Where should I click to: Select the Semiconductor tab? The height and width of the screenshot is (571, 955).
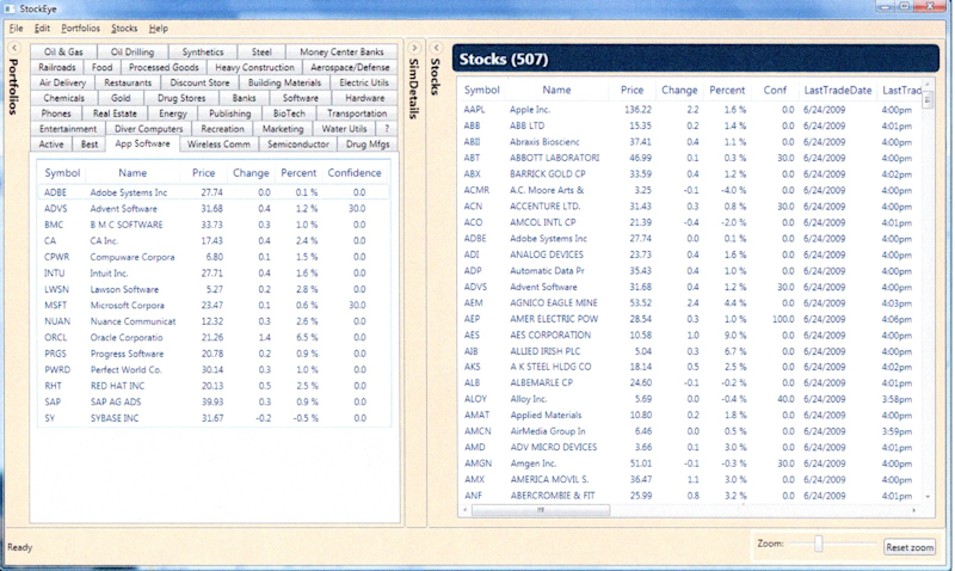[x=298, y=144]
